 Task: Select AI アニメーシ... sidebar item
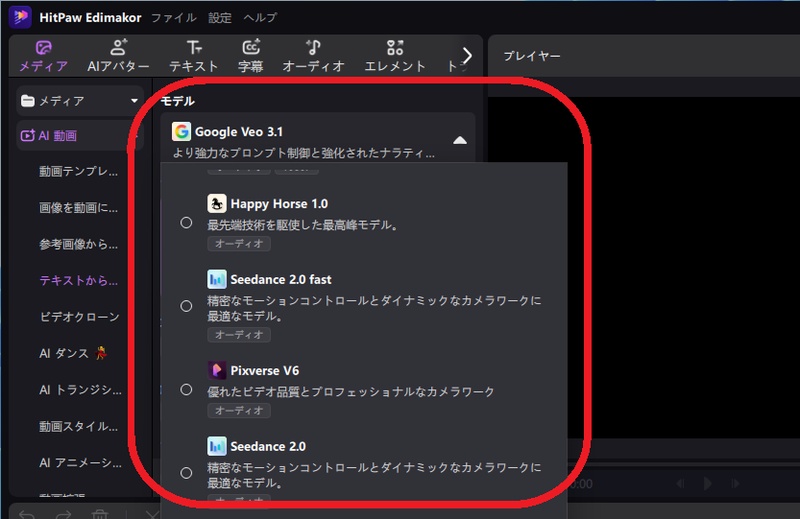click(x=81, y=463)
